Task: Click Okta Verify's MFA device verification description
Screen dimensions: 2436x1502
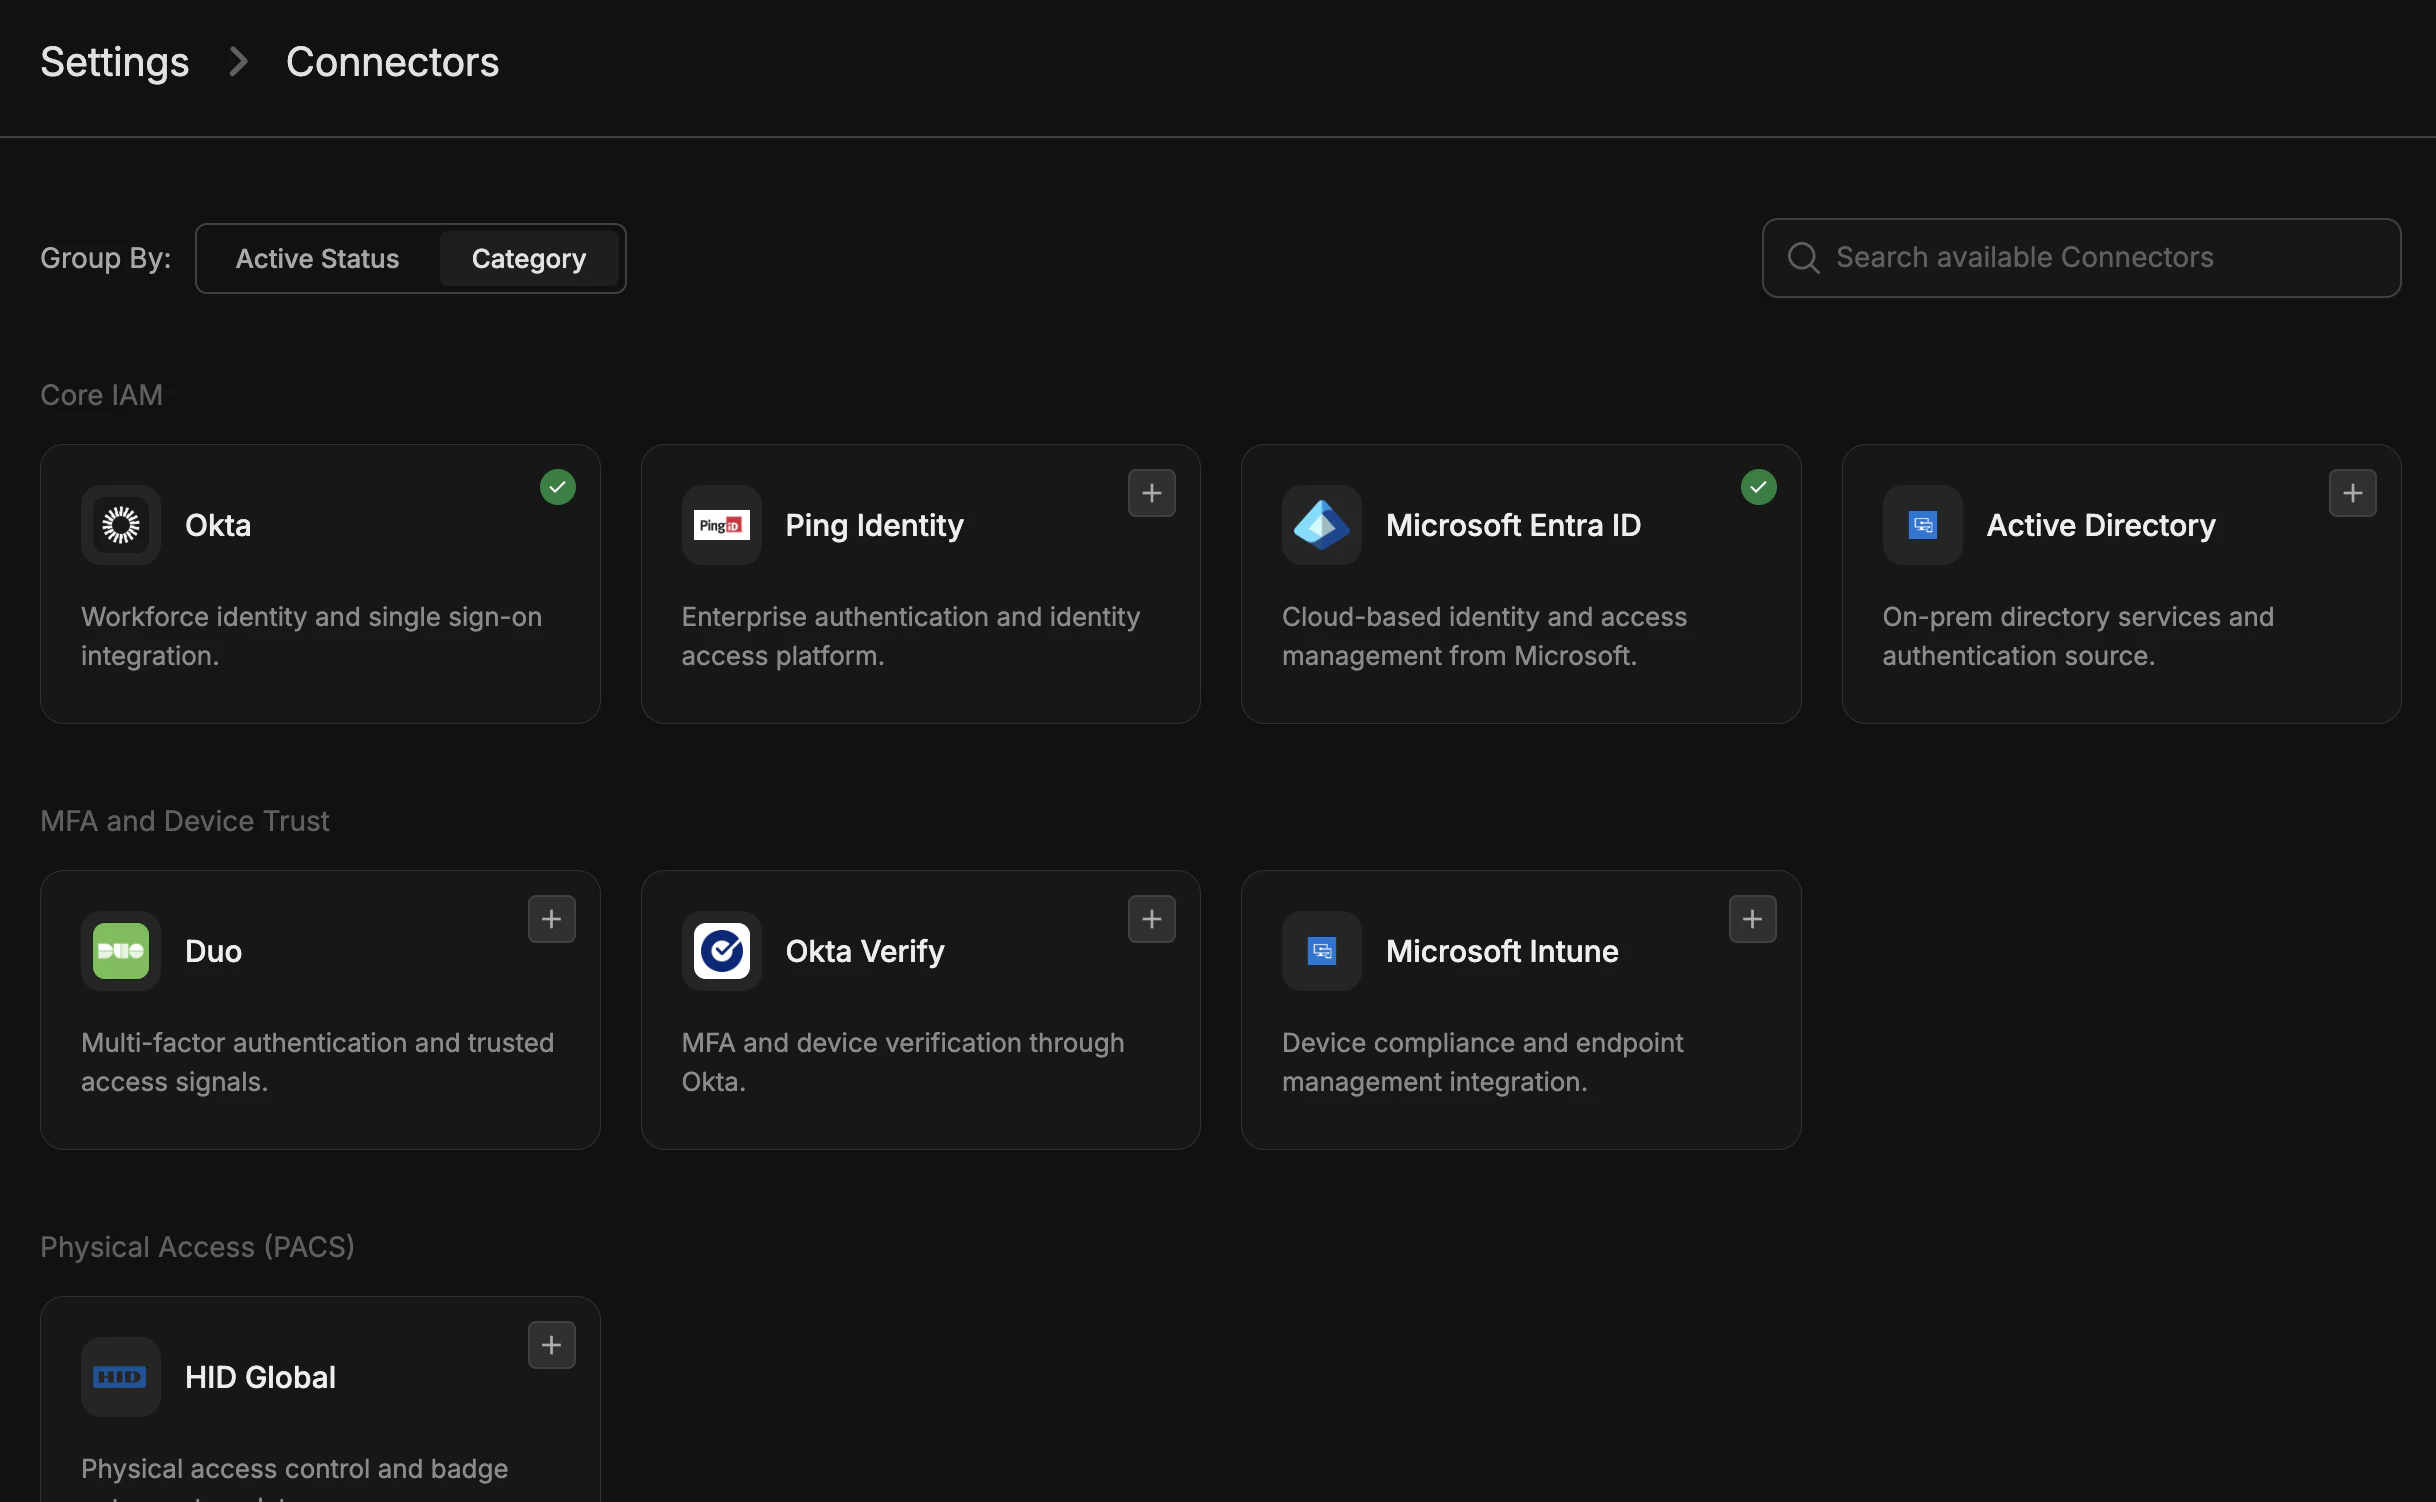Action: coord(903,1062)
